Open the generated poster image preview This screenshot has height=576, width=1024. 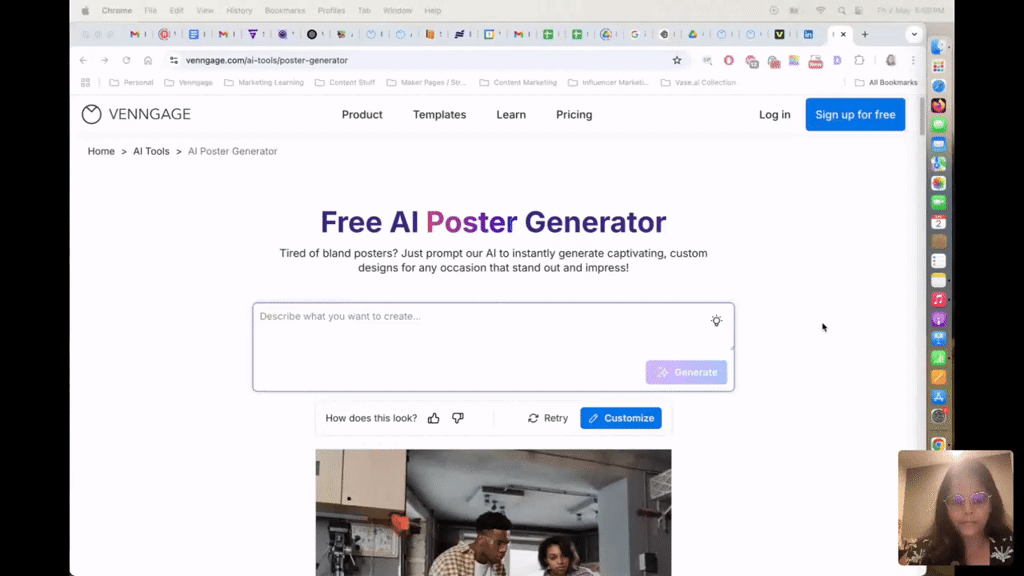[493, 512]
